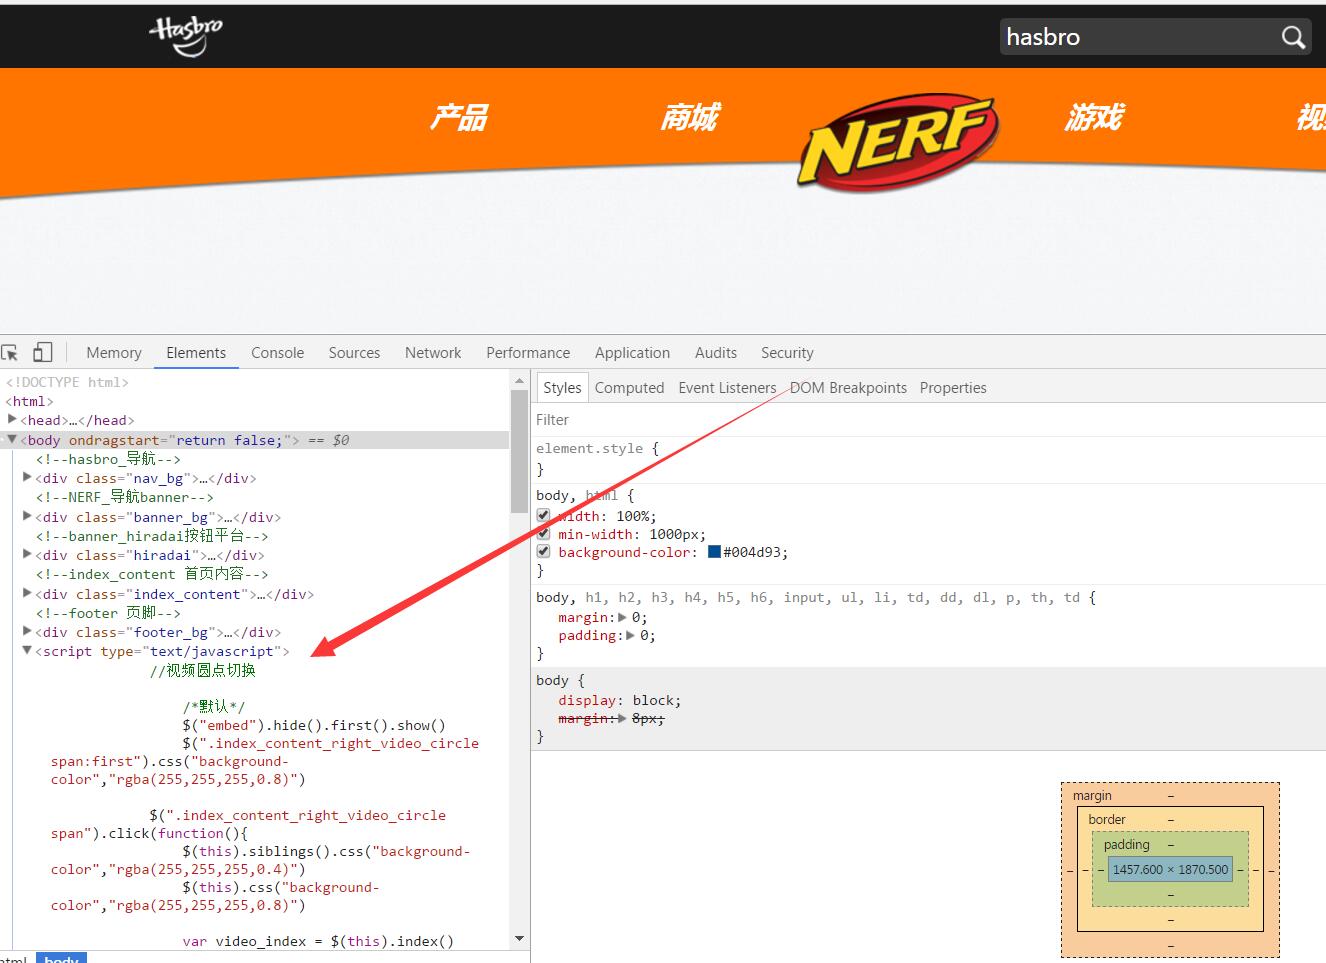Select the Computed sidebar tab
Image resolution: width=1326 pixels, height=963 pixels.
pos(629,388)
